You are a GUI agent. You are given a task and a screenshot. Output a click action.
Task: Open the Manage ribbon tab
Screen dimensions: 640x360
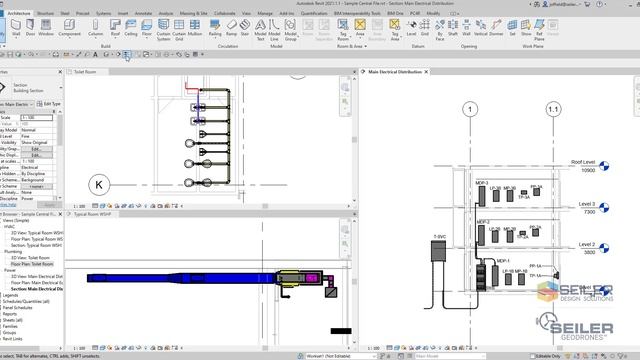click(x=265, y=13)
